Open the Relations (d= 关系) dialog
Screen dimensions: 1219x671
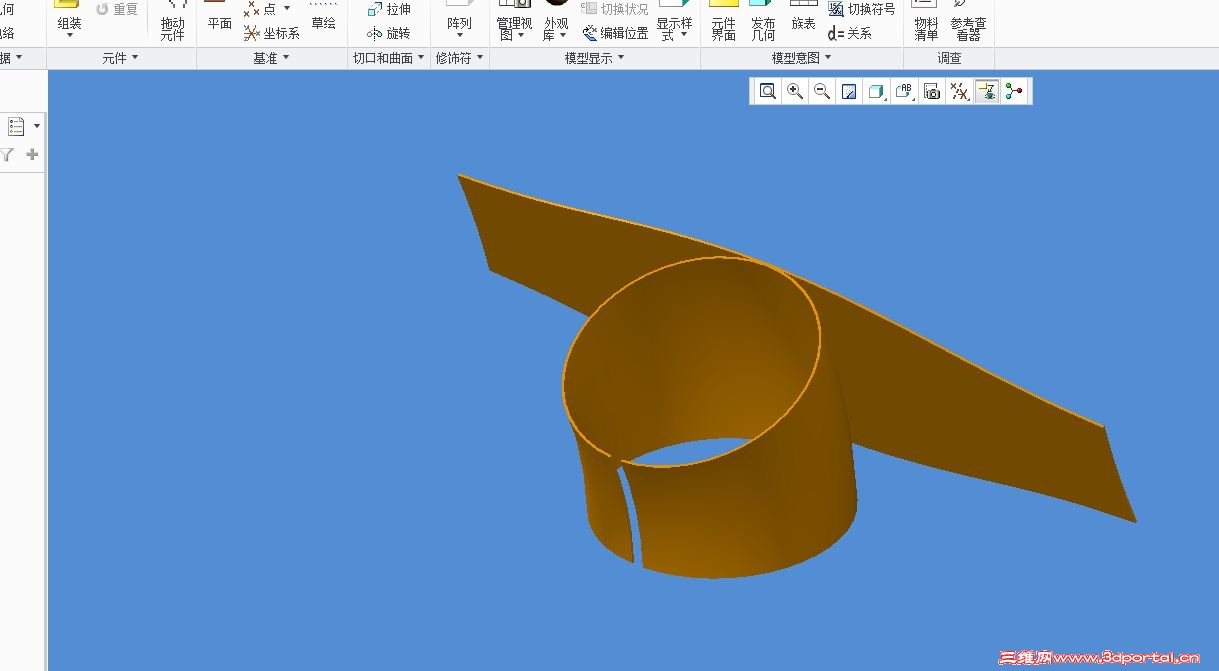click(850, 33)
